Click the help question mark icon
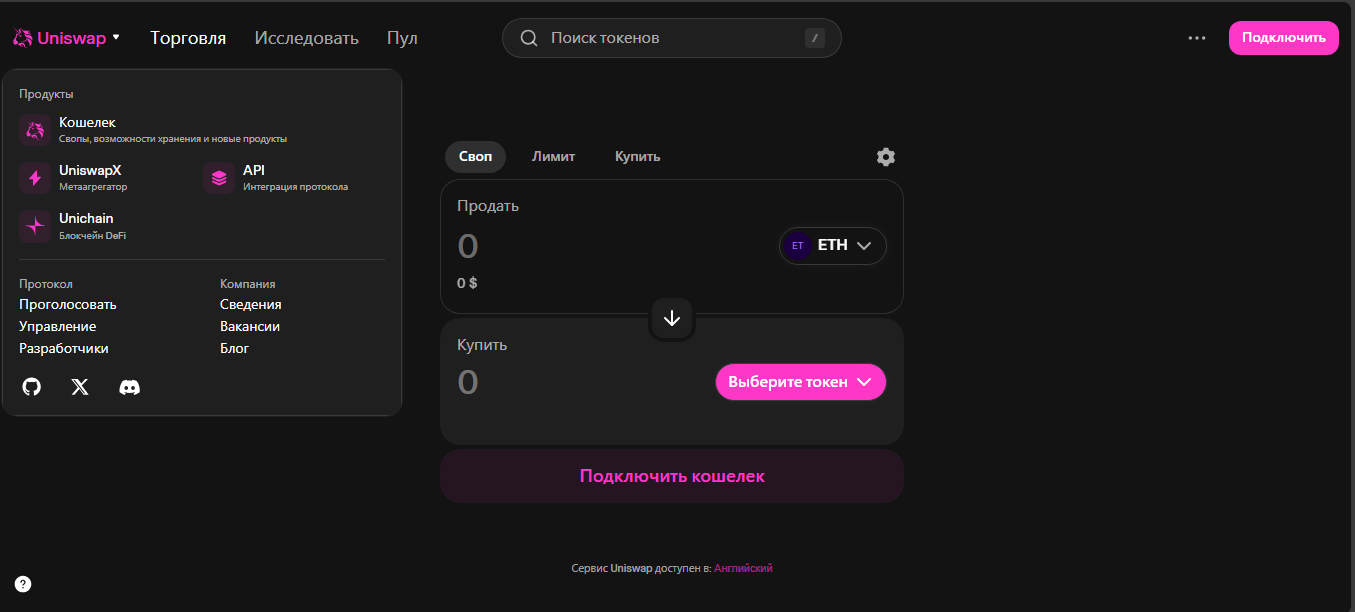This screenshot has width=1355, height=612. click(x=23, y=584)
